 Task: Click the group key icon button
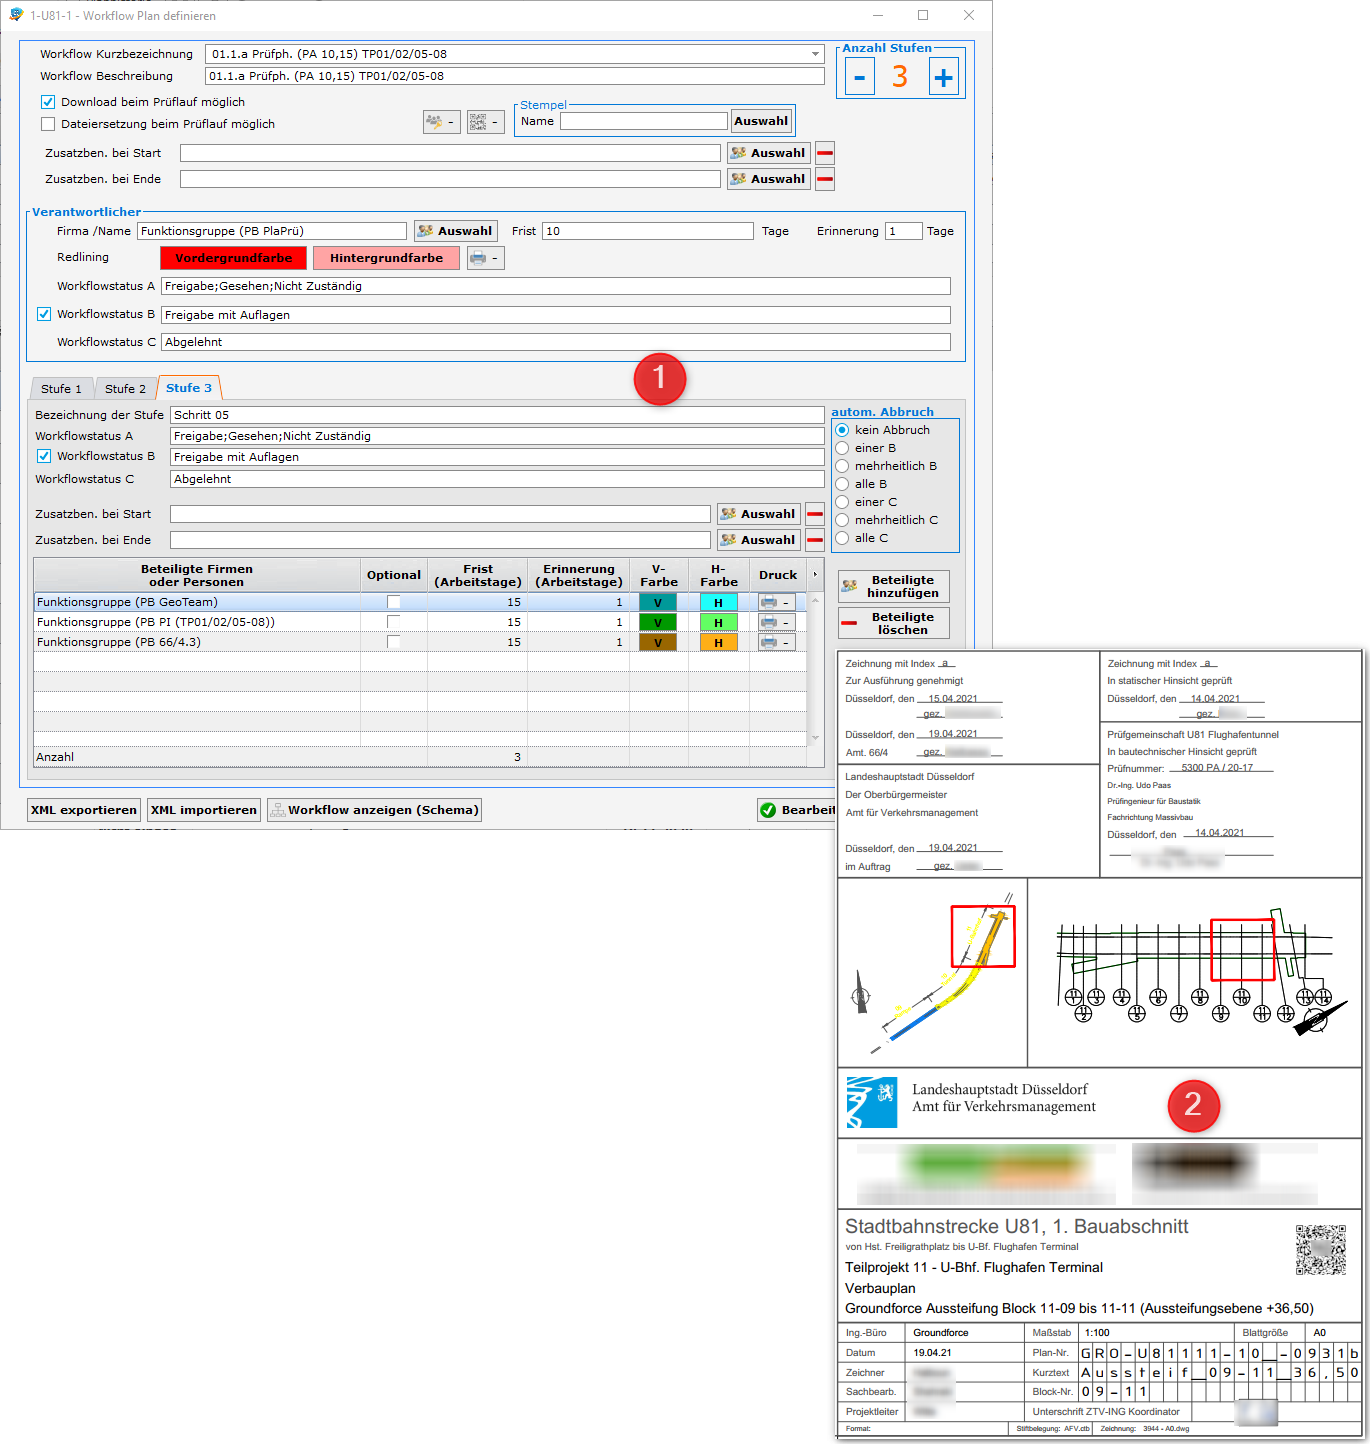(x=441, y=122)
